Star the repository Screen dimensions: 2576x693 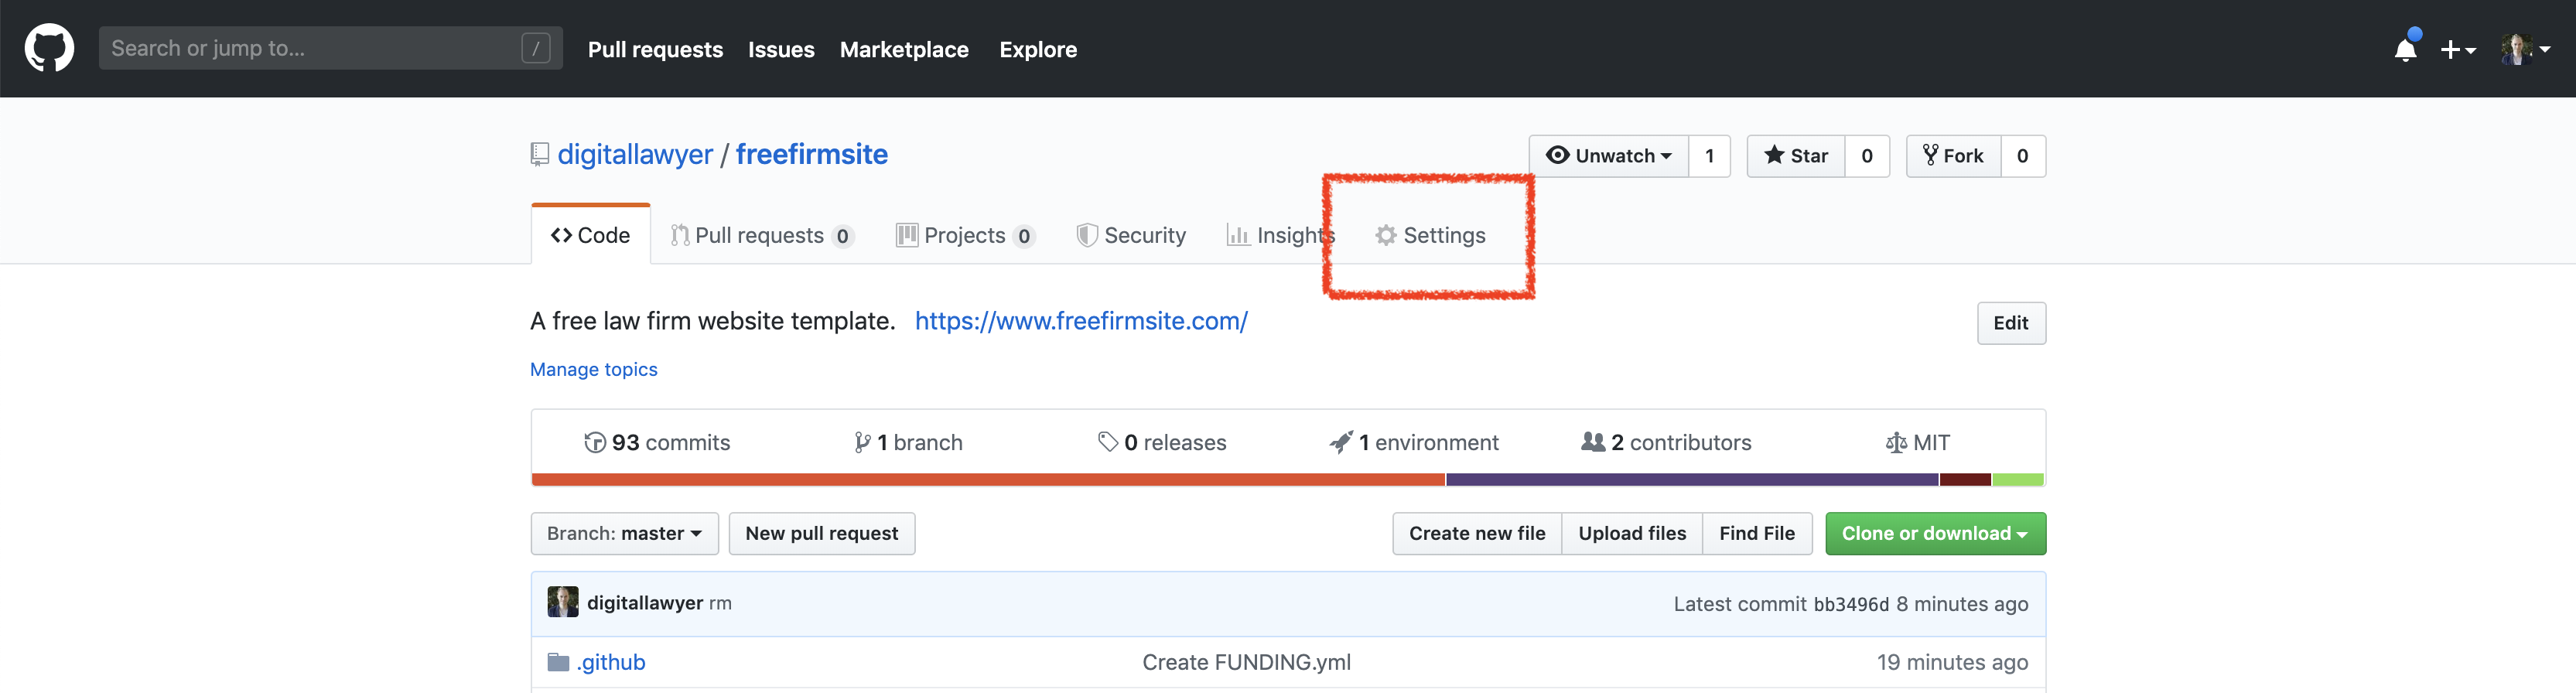pos(1796,156)
